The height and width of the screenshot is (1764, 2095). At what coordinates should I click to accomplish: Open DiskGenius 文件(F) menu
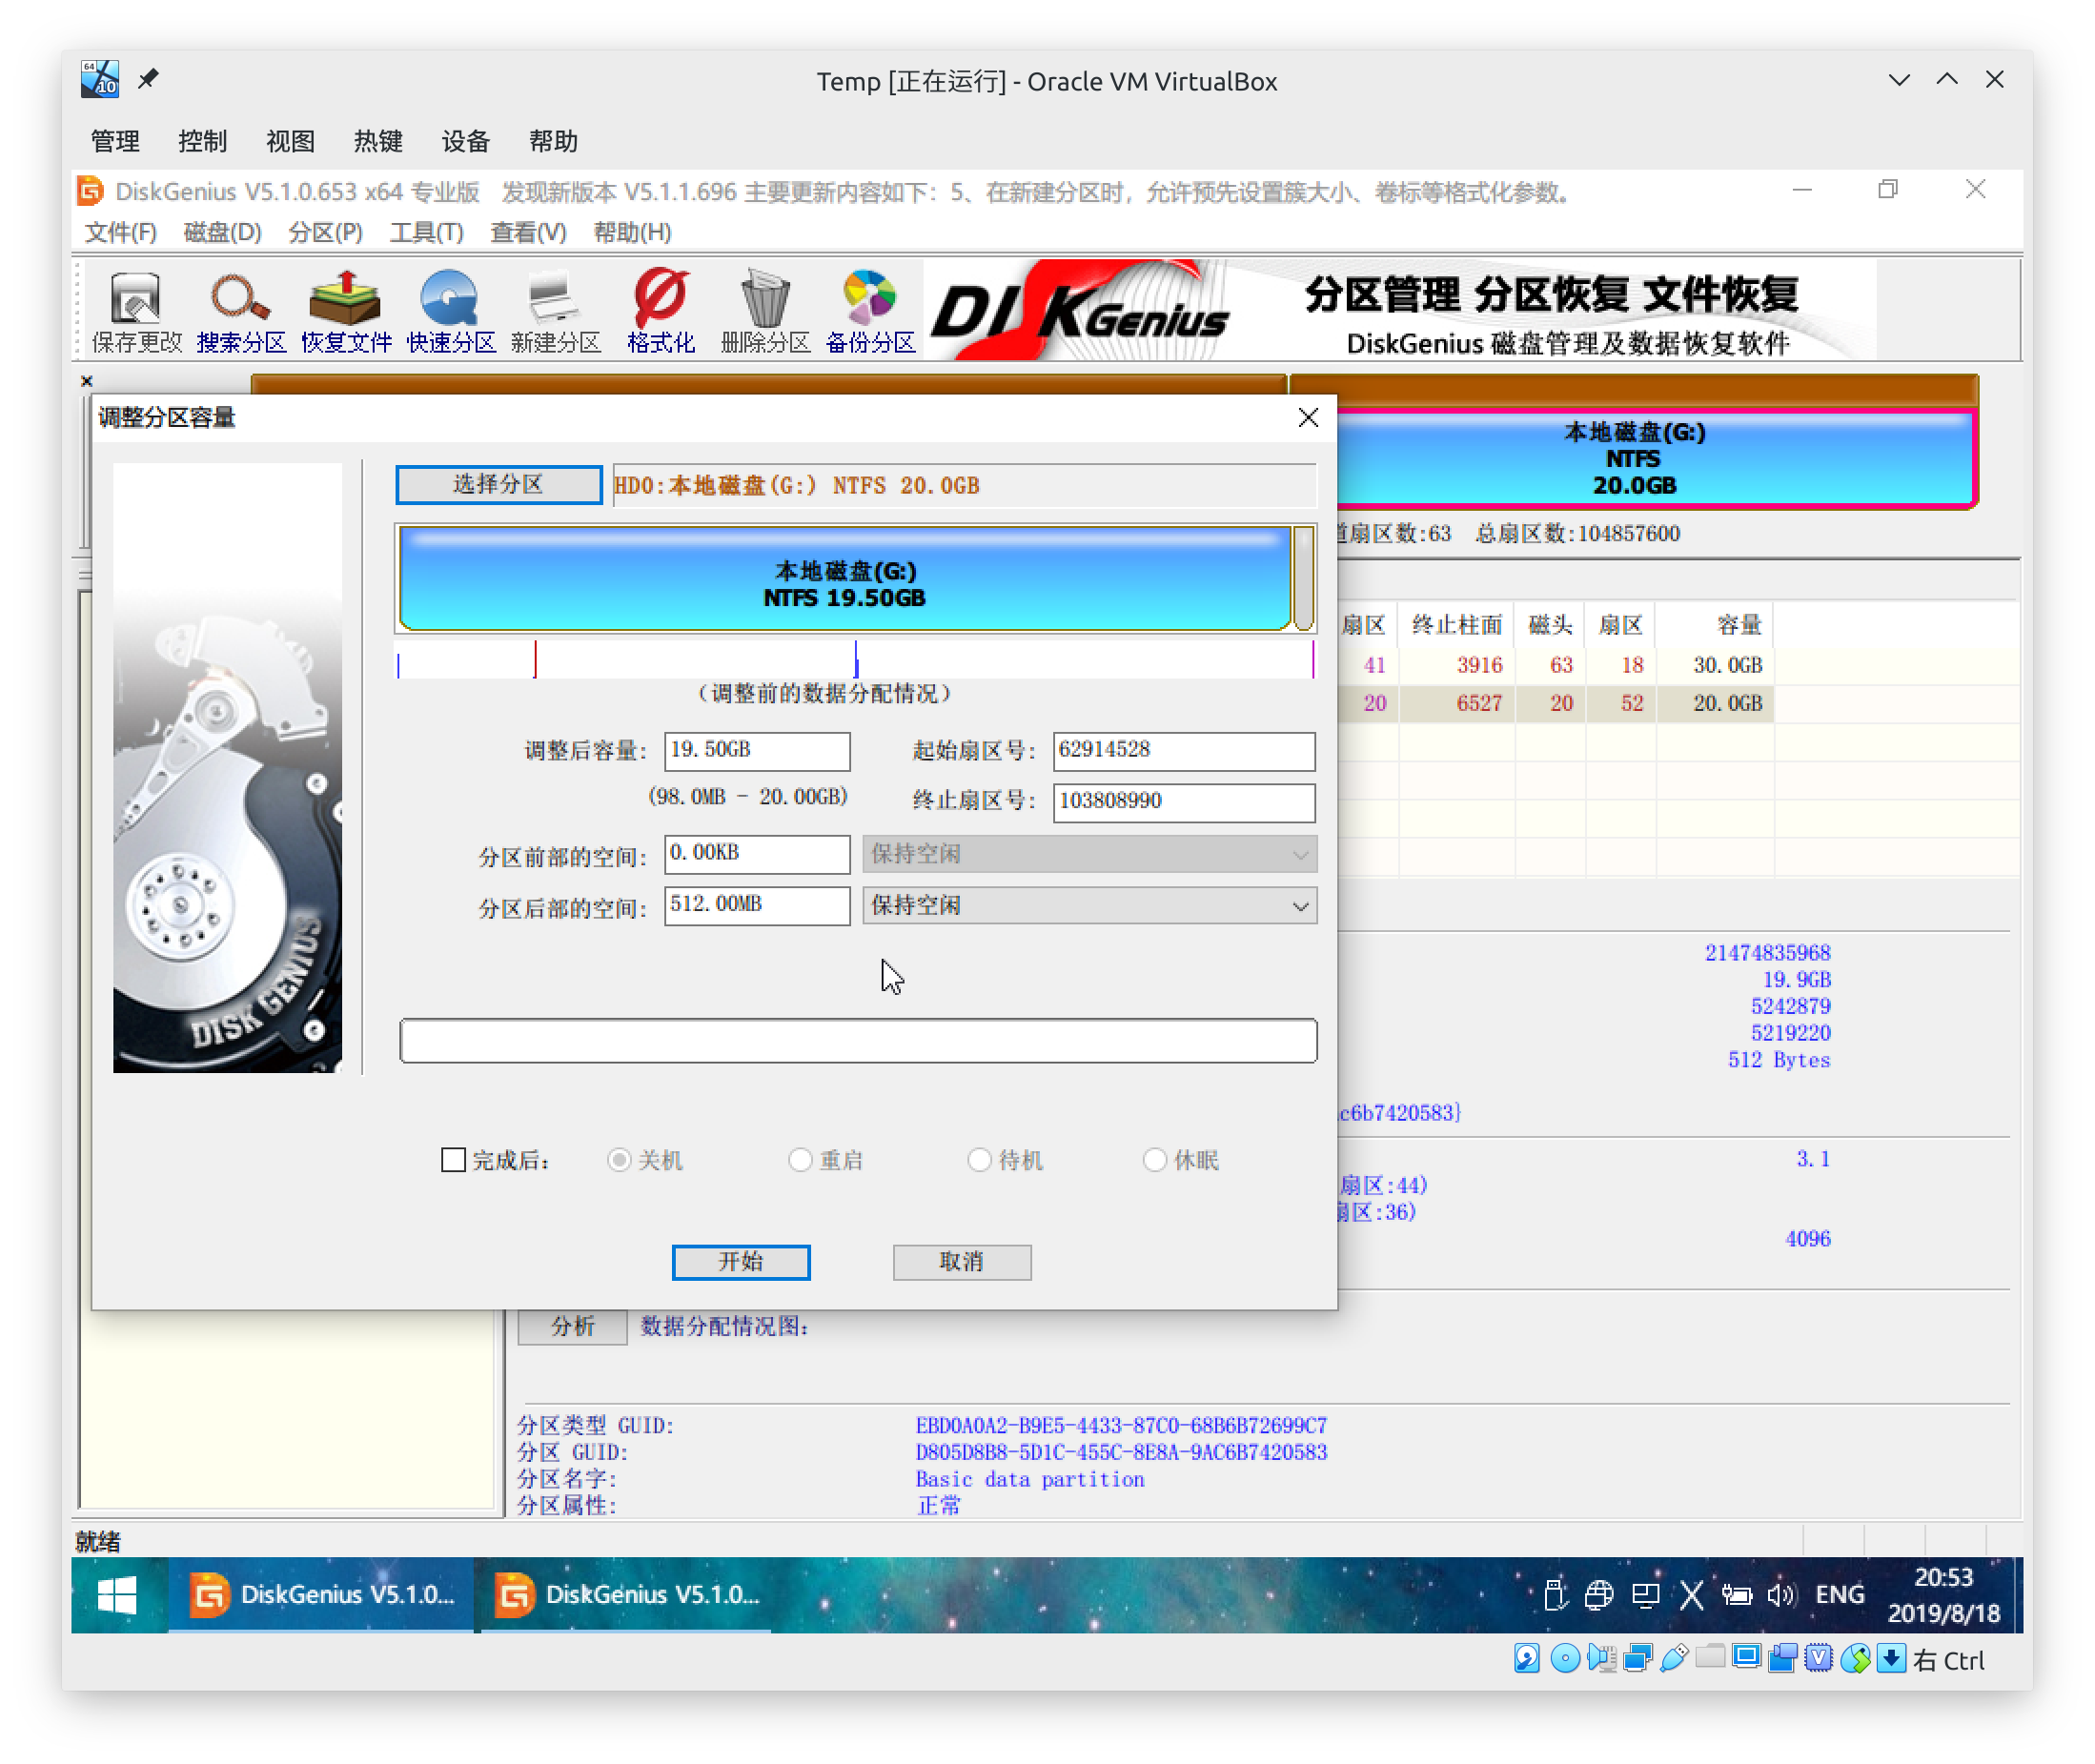pos(120,232)
